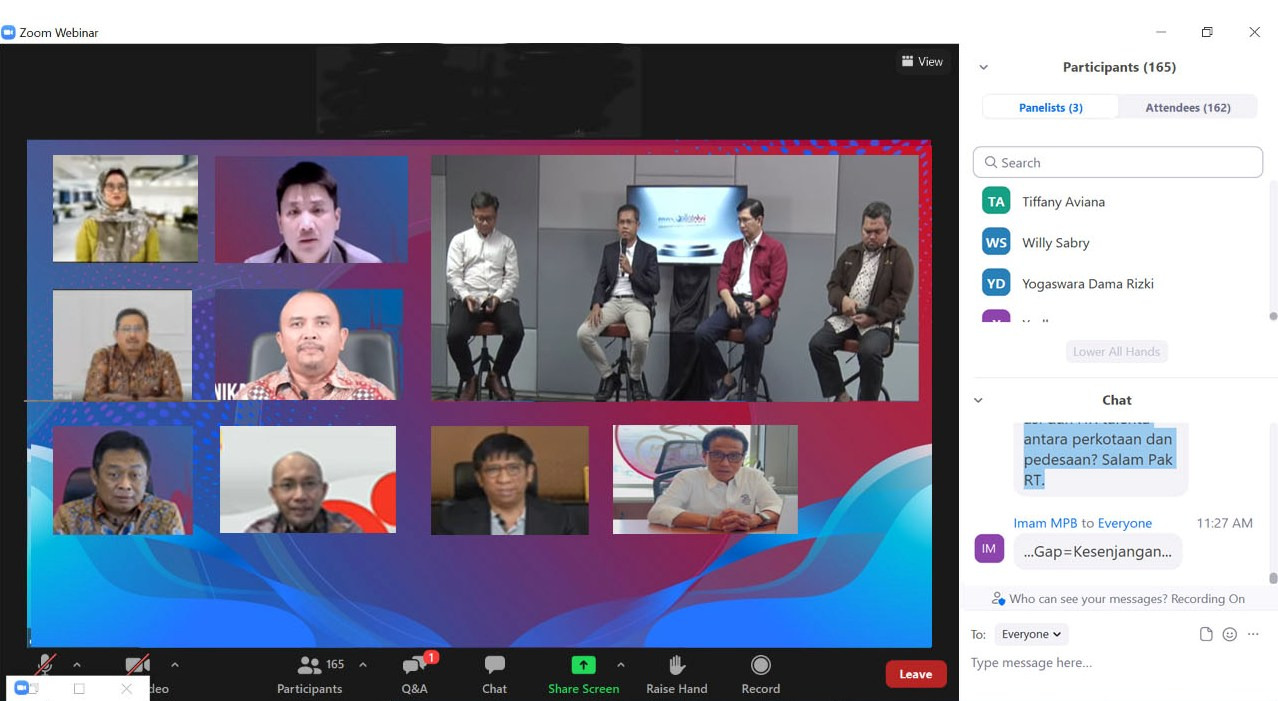Close the small floating window

(x=126, y=688)
